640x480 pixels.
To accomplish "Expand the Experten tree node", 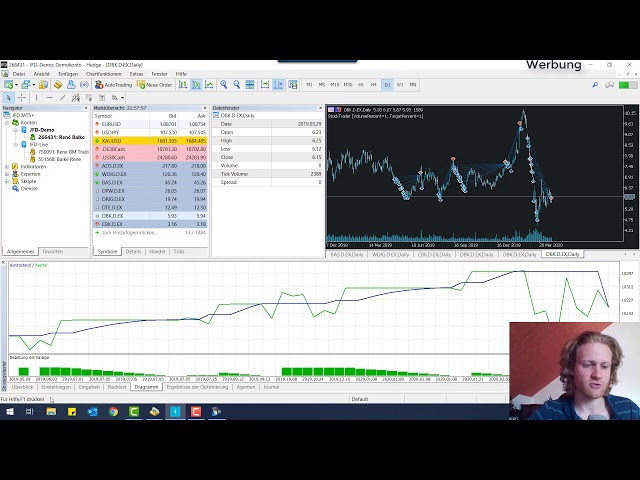I will click(x=5, y=174).
